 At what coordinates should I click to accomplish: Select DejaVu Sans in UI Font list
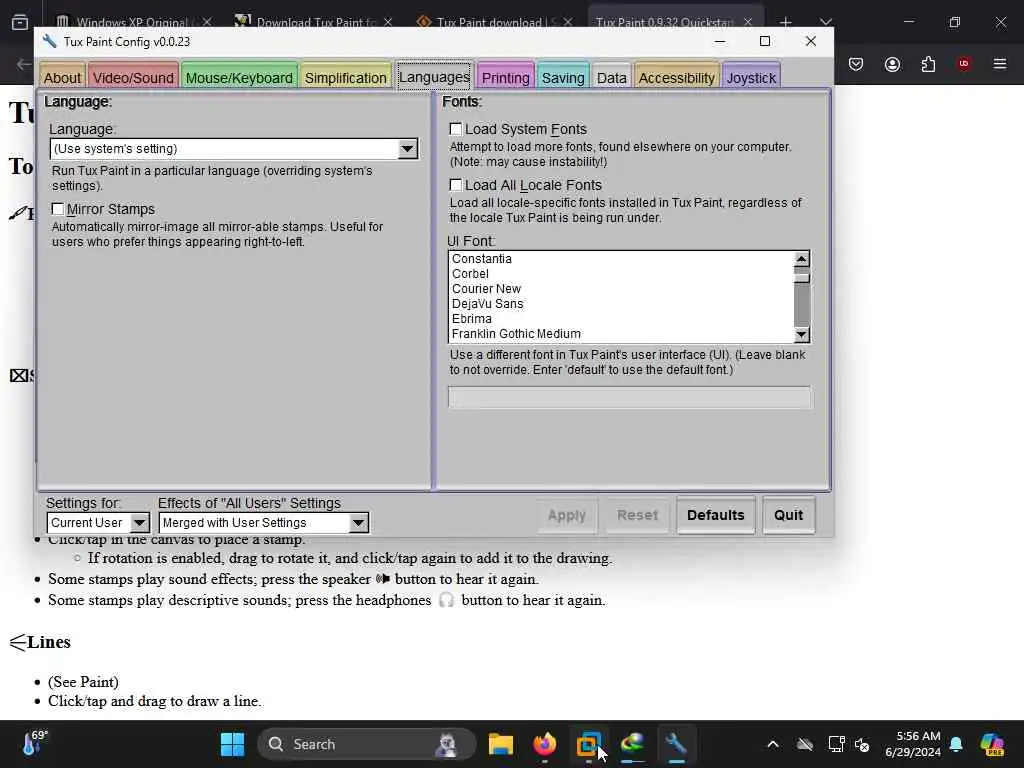488,304
